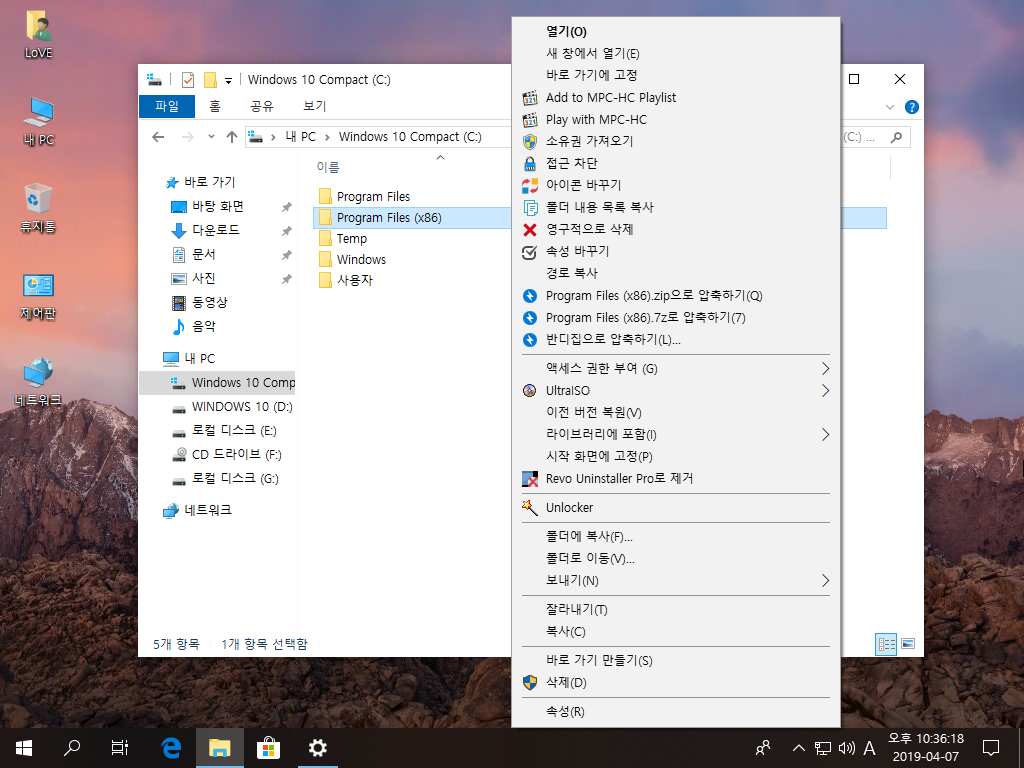This screenshot has height=768, width=1024.
Task: Open Task View on taskbar
Action: point(120,748)
